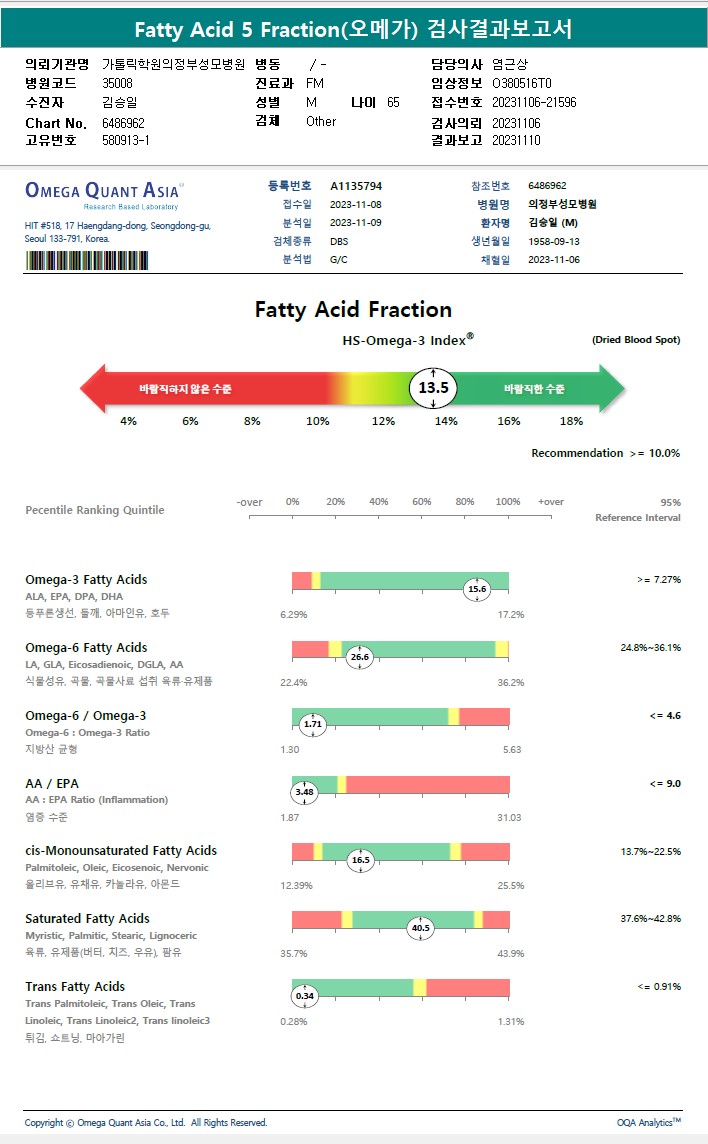Click the Recommendation >= 10.0% text

click(605, 453)
